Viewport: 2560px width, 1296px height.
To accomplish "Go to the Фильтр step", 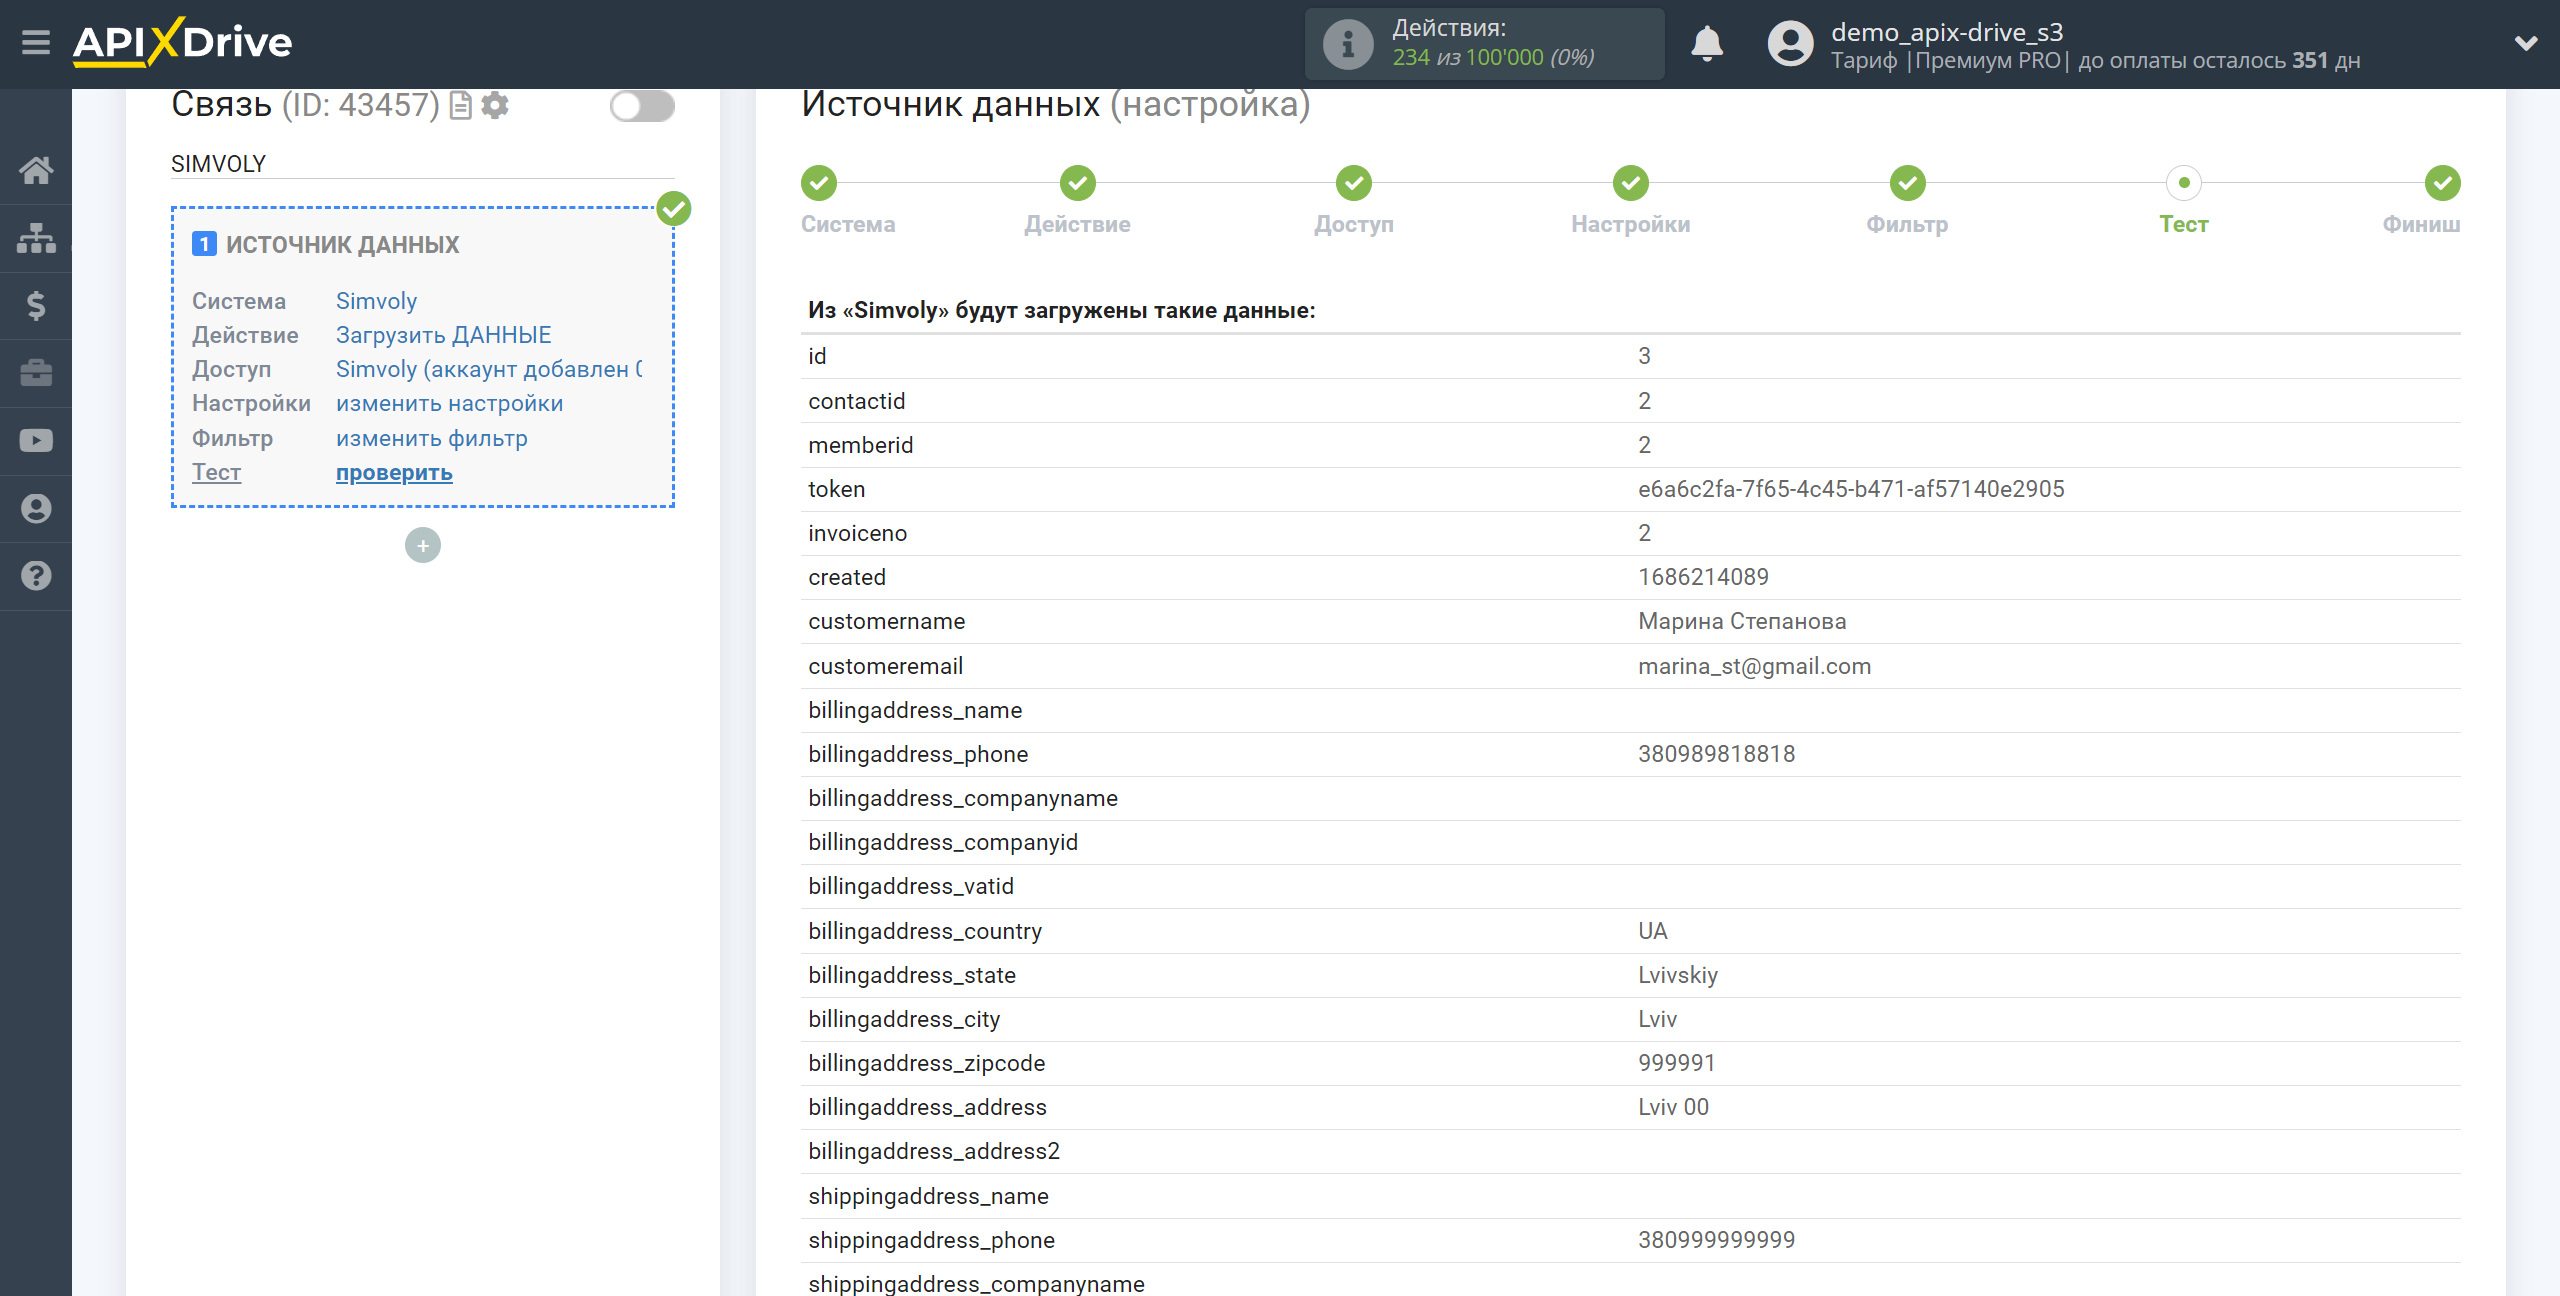I will click(x=1907, y=224).
